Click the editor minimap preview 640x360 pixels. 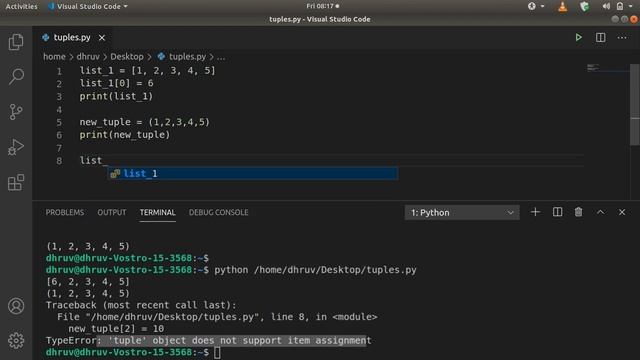coord(593,67)
